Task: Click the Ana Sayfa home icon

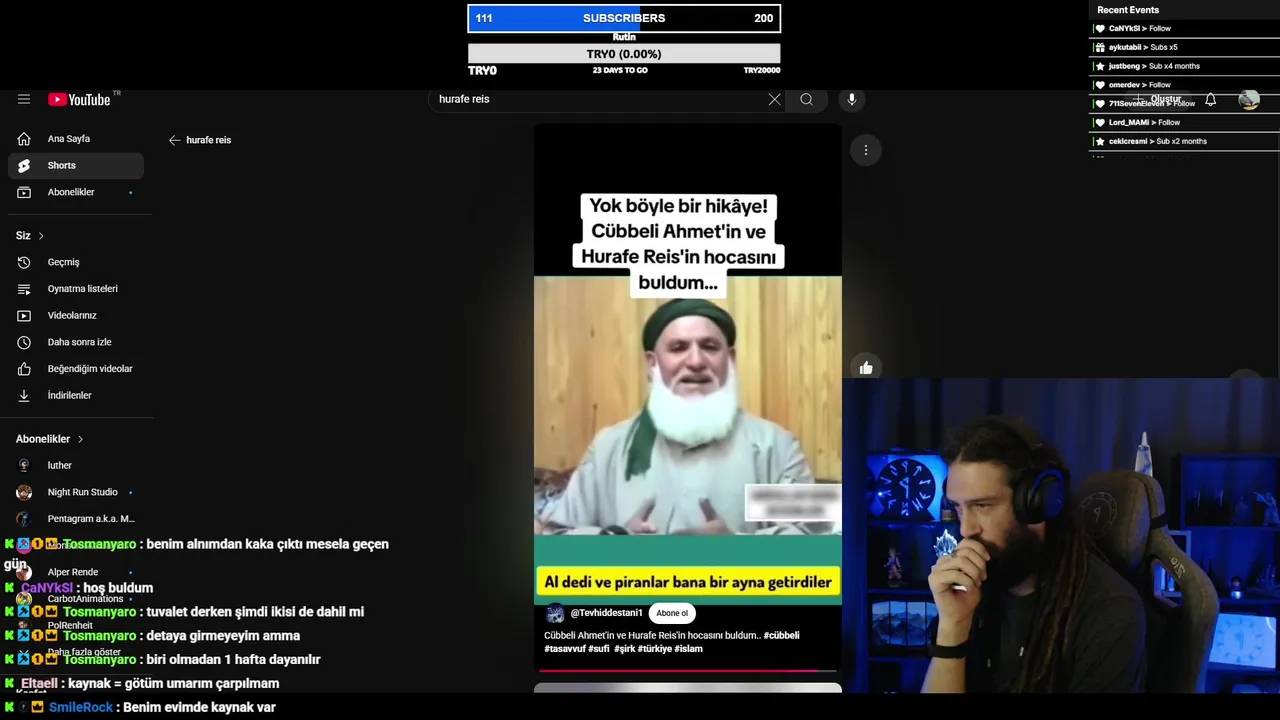Action: pyautogui.click(x=24, y=139)
